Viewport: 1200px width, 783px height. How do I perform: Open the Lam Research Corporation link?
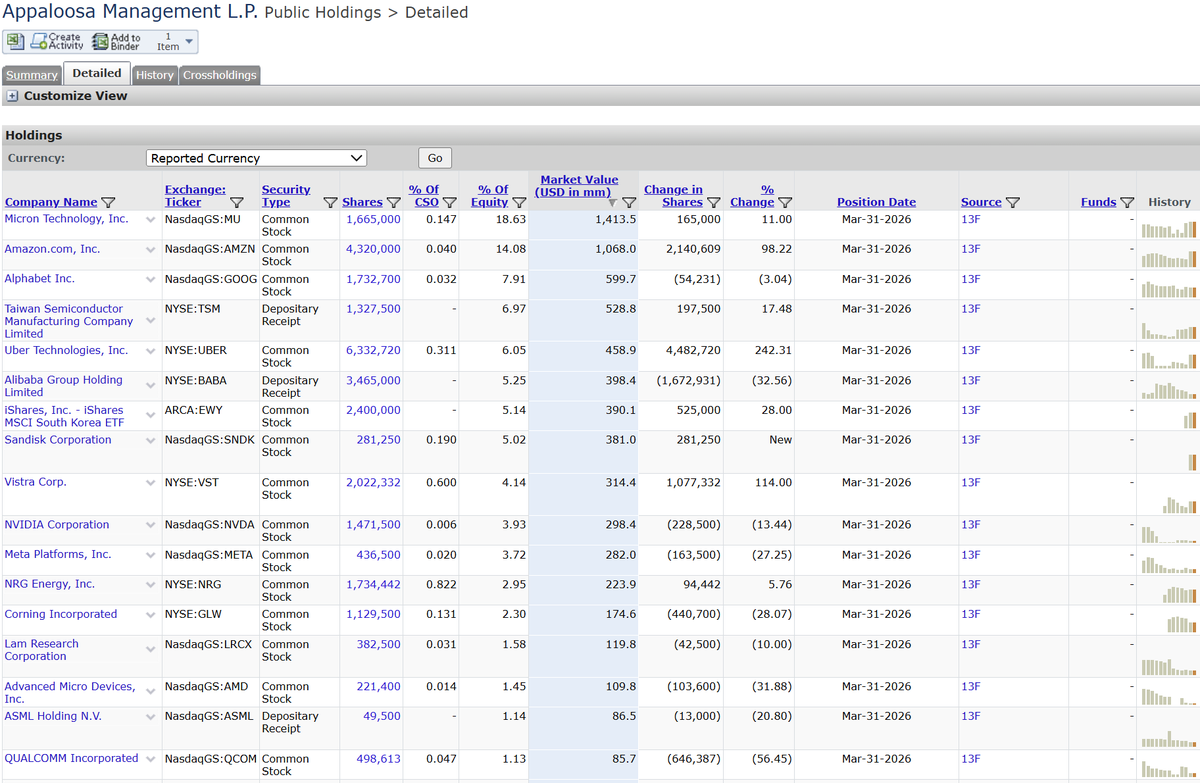(x=41, y=650)
